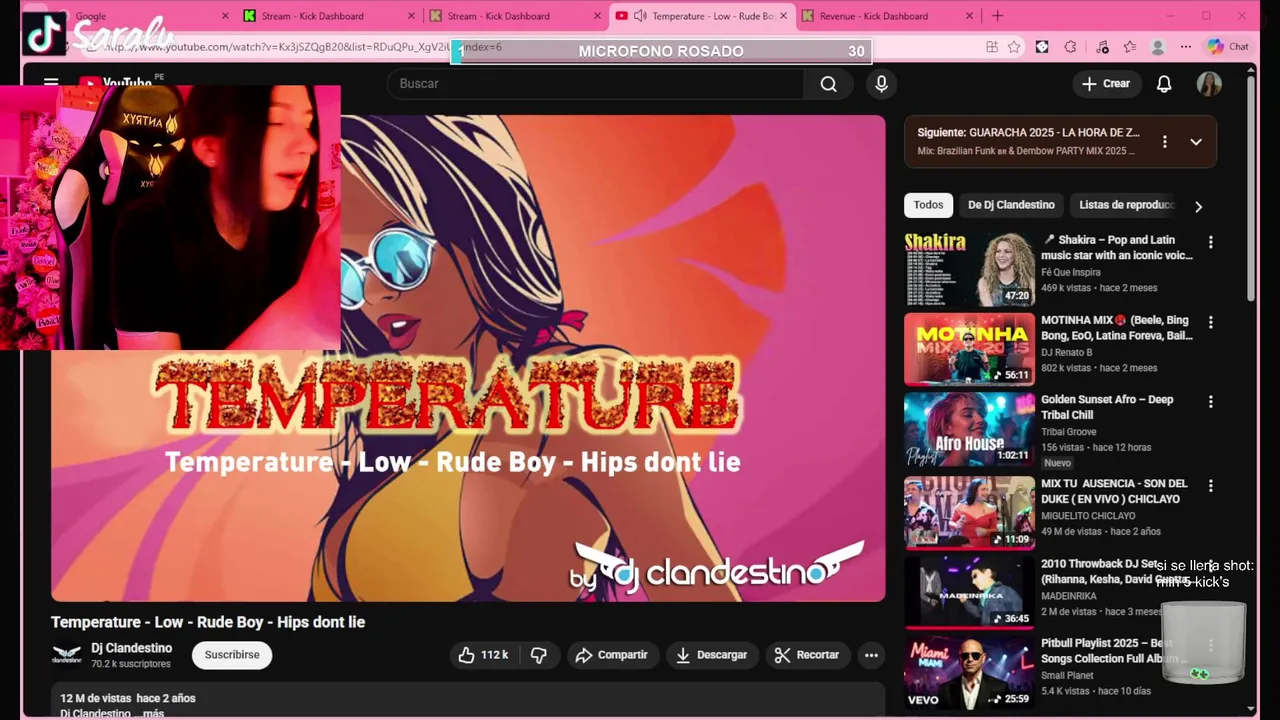Click the main Temperature video player
Viewport: 1280px width, 720px height.
[468, 358]
